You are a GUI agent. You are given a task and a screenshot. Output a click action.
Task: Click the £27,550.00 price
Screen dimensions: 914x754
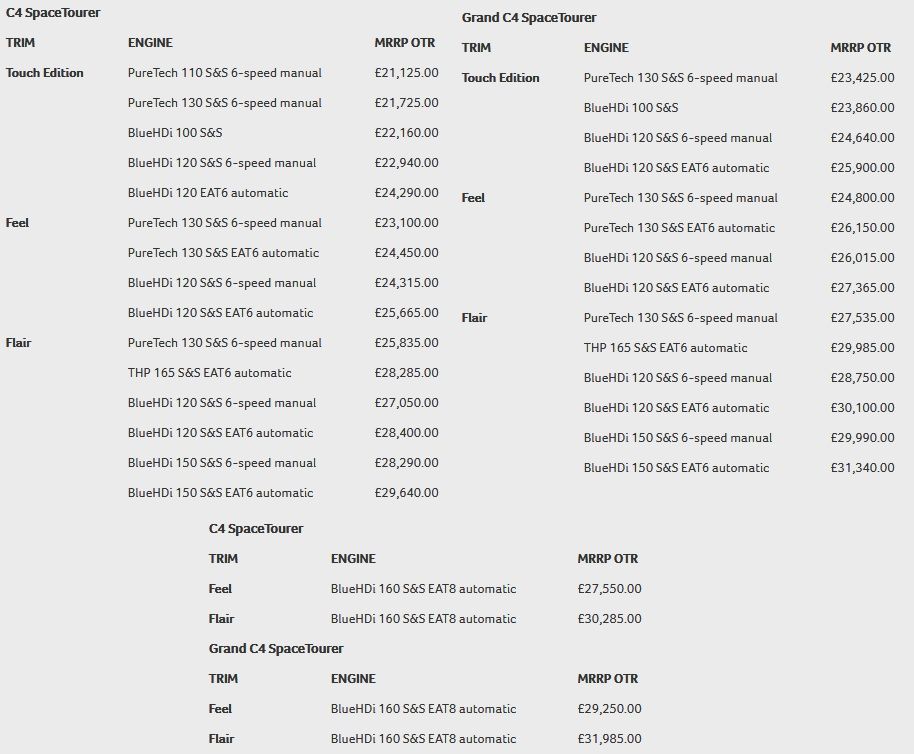[x=609, y=589]
